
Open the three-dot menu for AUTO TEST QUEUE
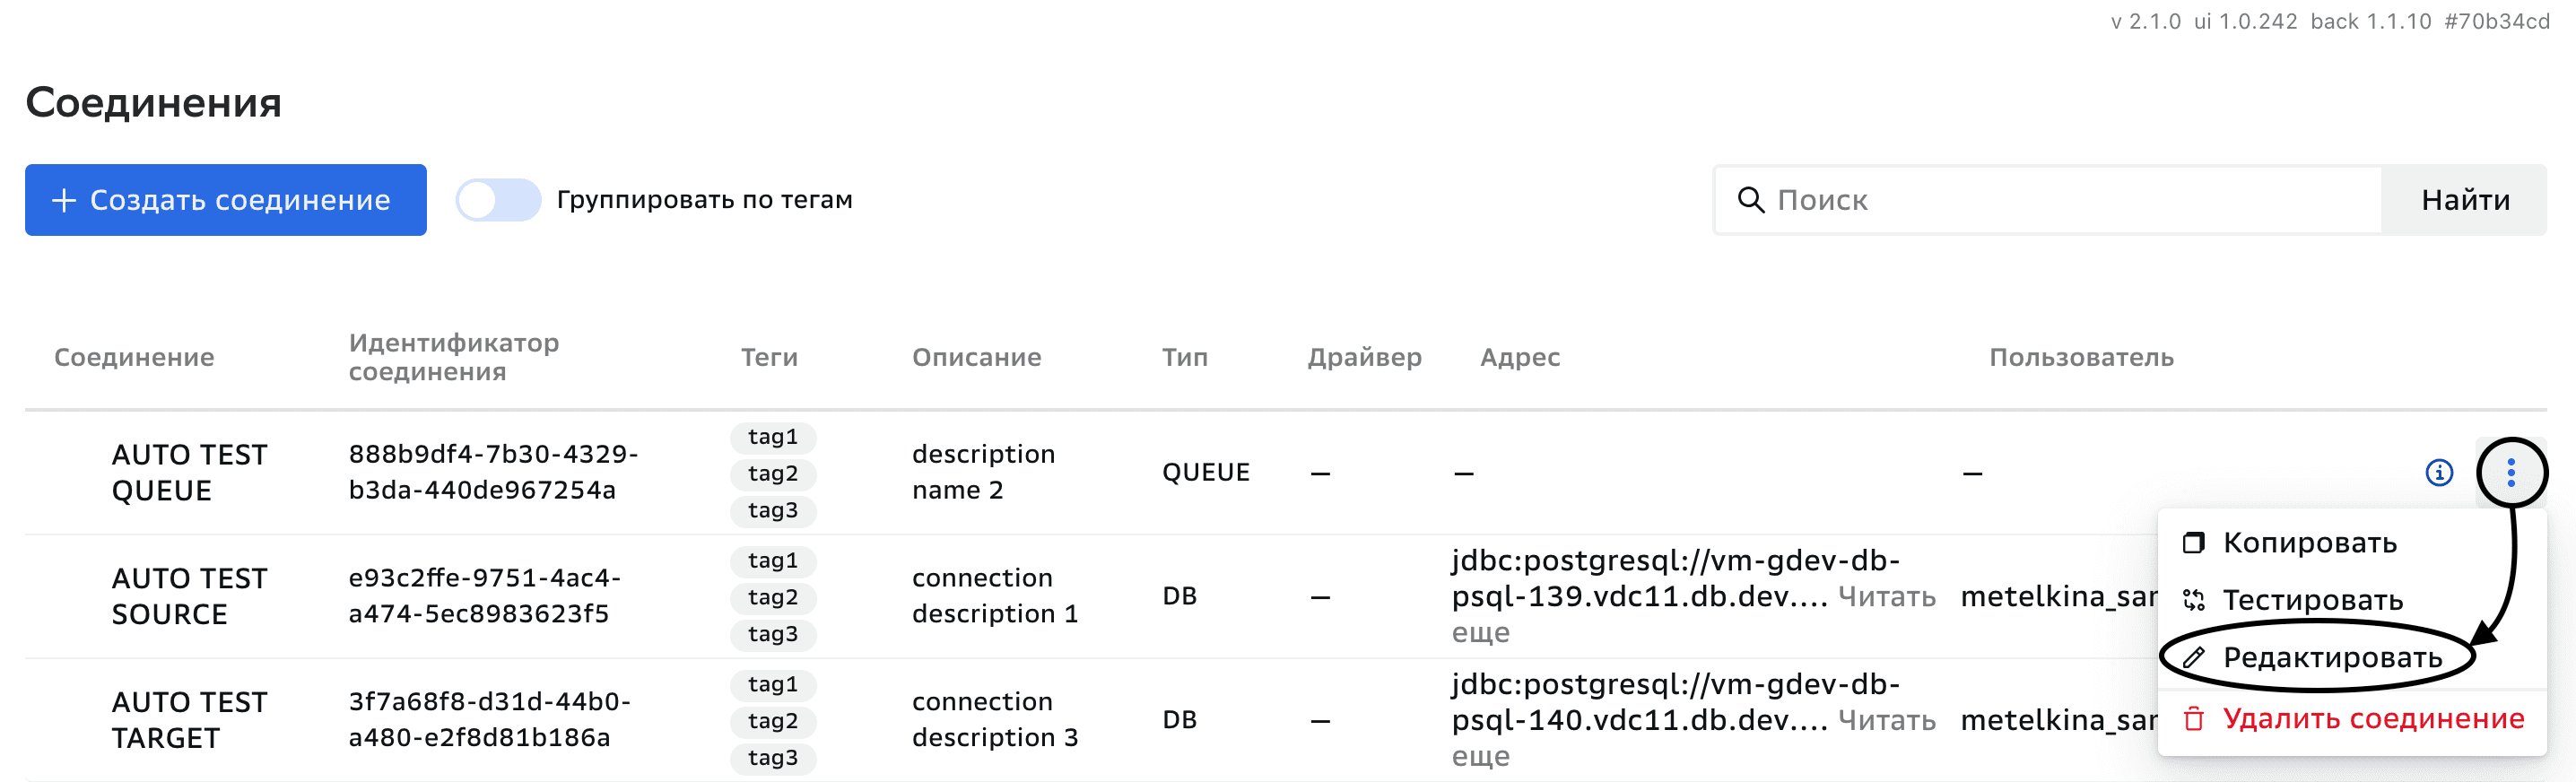pos(2510,473)
